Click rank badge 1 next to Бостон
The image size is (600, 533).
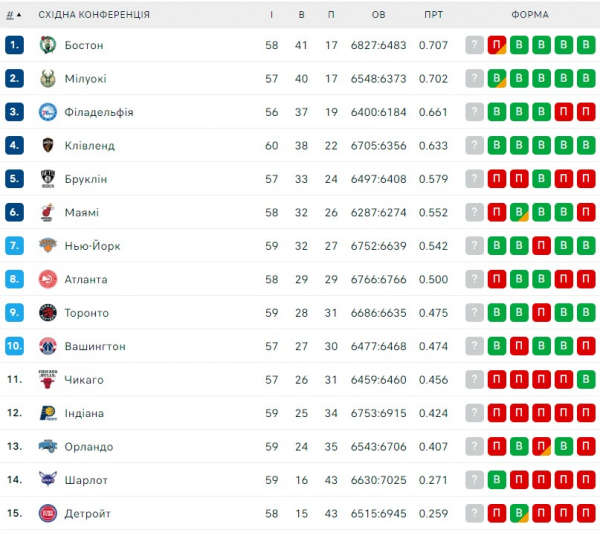tap(14, 45)
